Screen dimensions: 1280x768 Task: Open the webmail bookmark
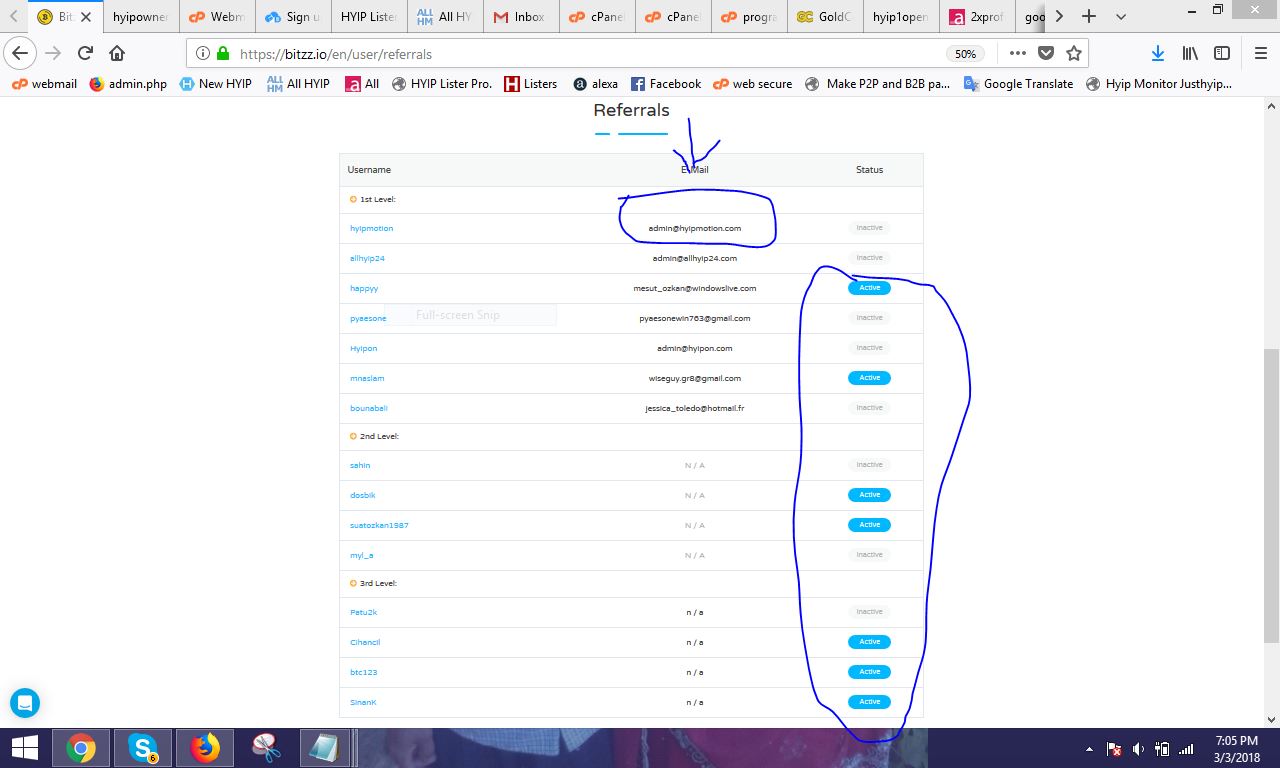click(44, 84)
